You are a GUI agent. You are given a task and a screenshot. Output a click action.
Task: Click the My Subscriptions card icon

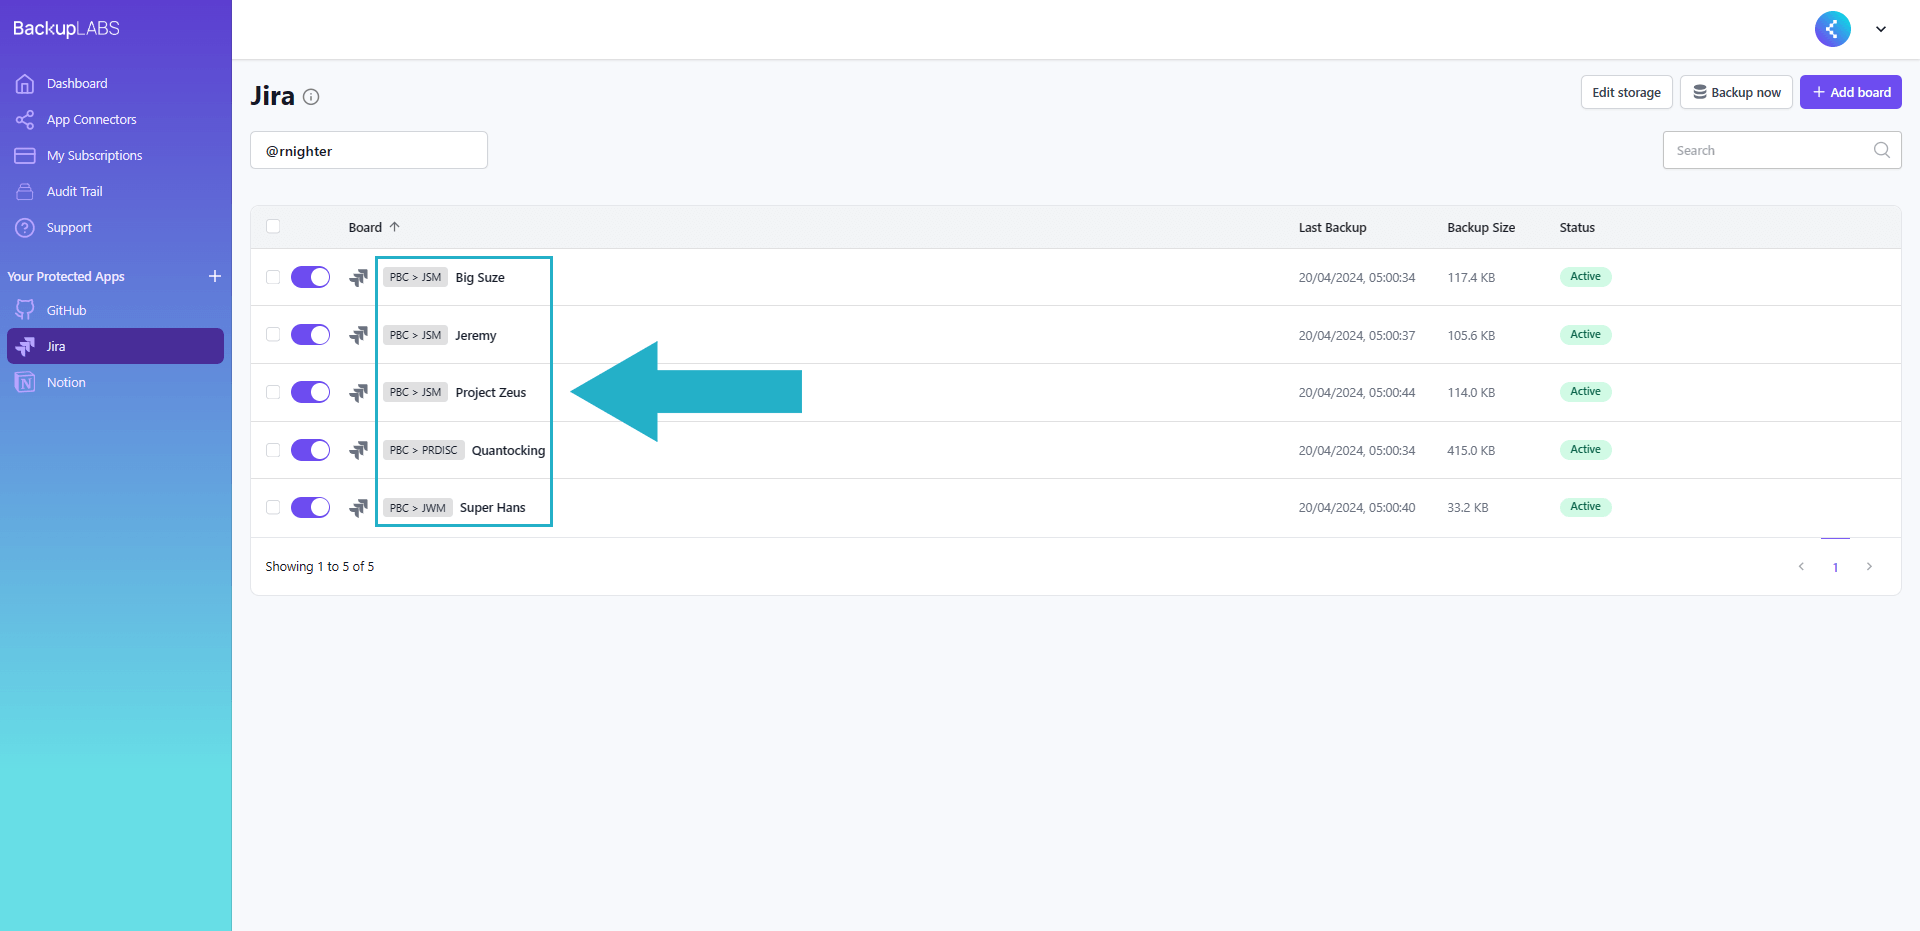pos(25,156)
